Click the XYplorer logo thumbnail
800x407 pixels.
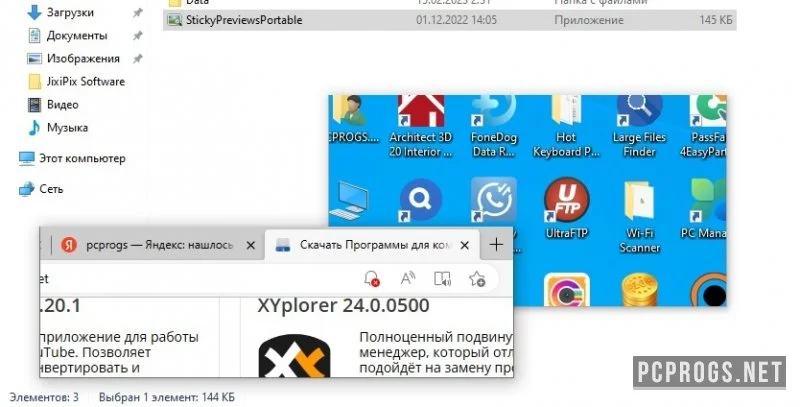click(x=294, y=356)
